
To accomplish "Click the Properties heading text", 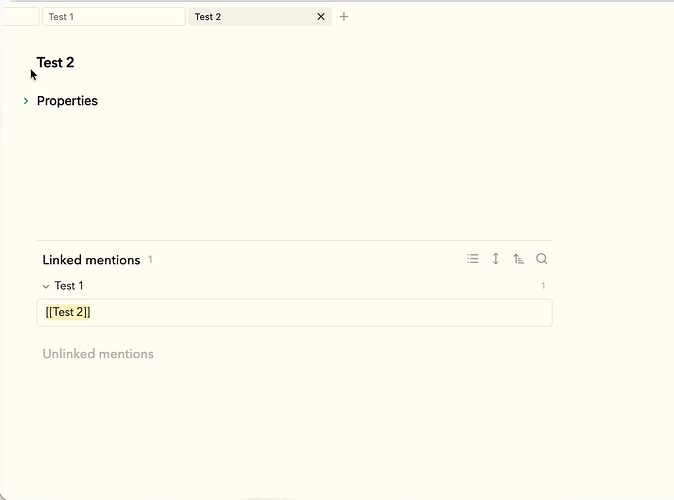I will click(x=67, y=101).
